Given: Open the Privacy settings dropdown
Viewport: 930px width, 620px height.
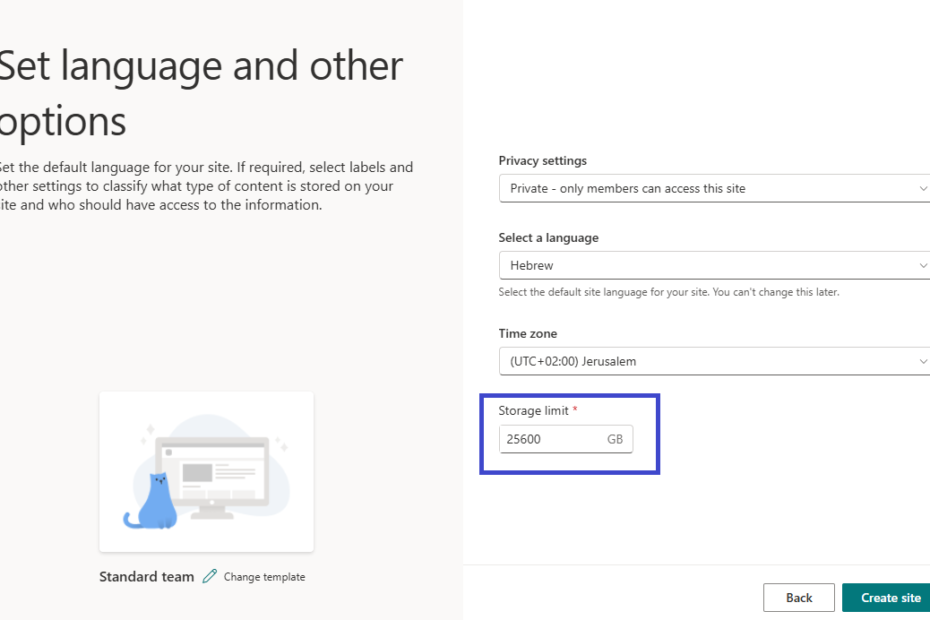Looking at the screenshot, I should tap(714, 188).
